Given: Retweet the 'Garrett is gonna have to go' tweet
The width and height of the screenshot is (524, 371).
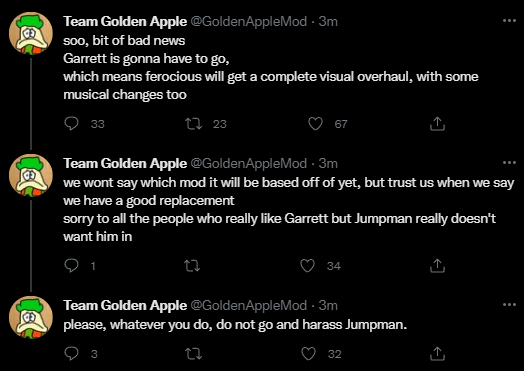Looking at the screenshot, I should [193, 124].
